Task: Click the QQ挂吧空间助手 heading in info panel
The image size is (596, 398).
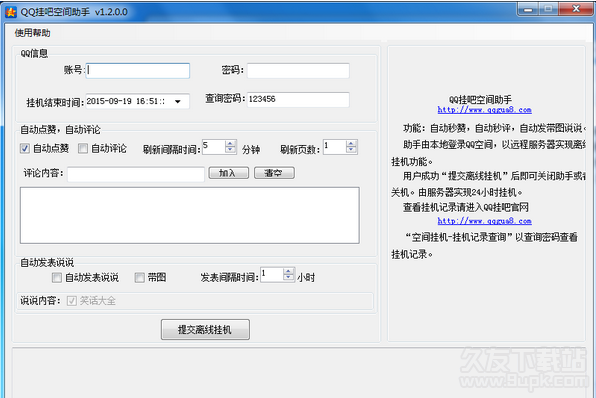Action: [x=480, y=100]
